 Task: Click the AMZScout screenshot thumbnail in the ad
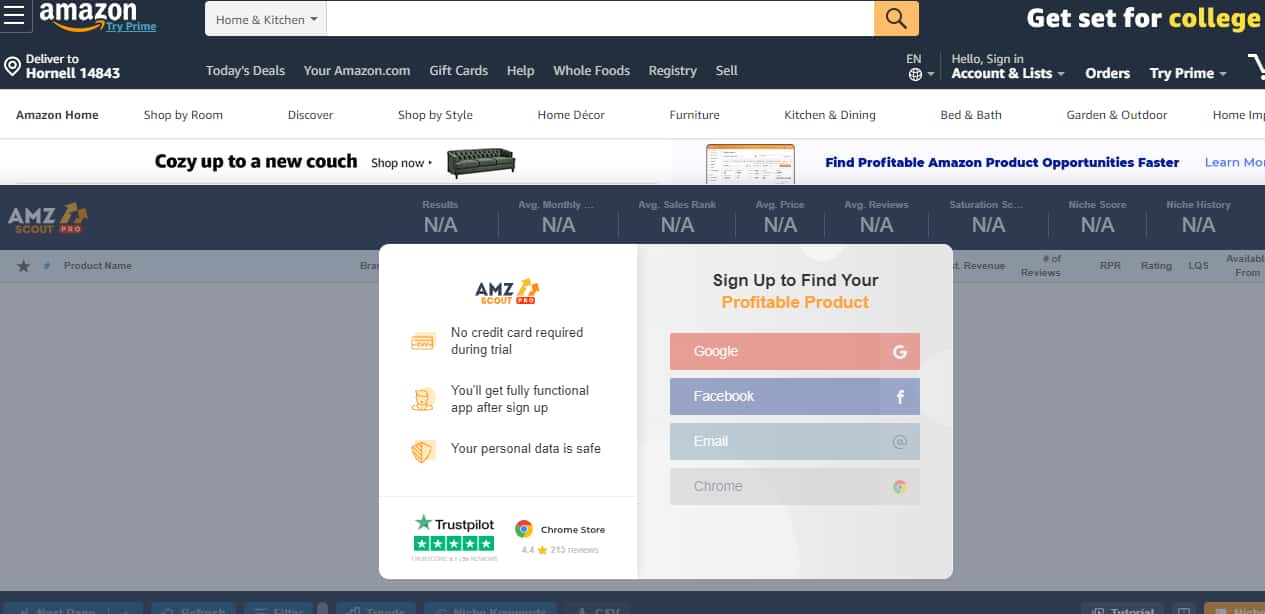point(750,163)
